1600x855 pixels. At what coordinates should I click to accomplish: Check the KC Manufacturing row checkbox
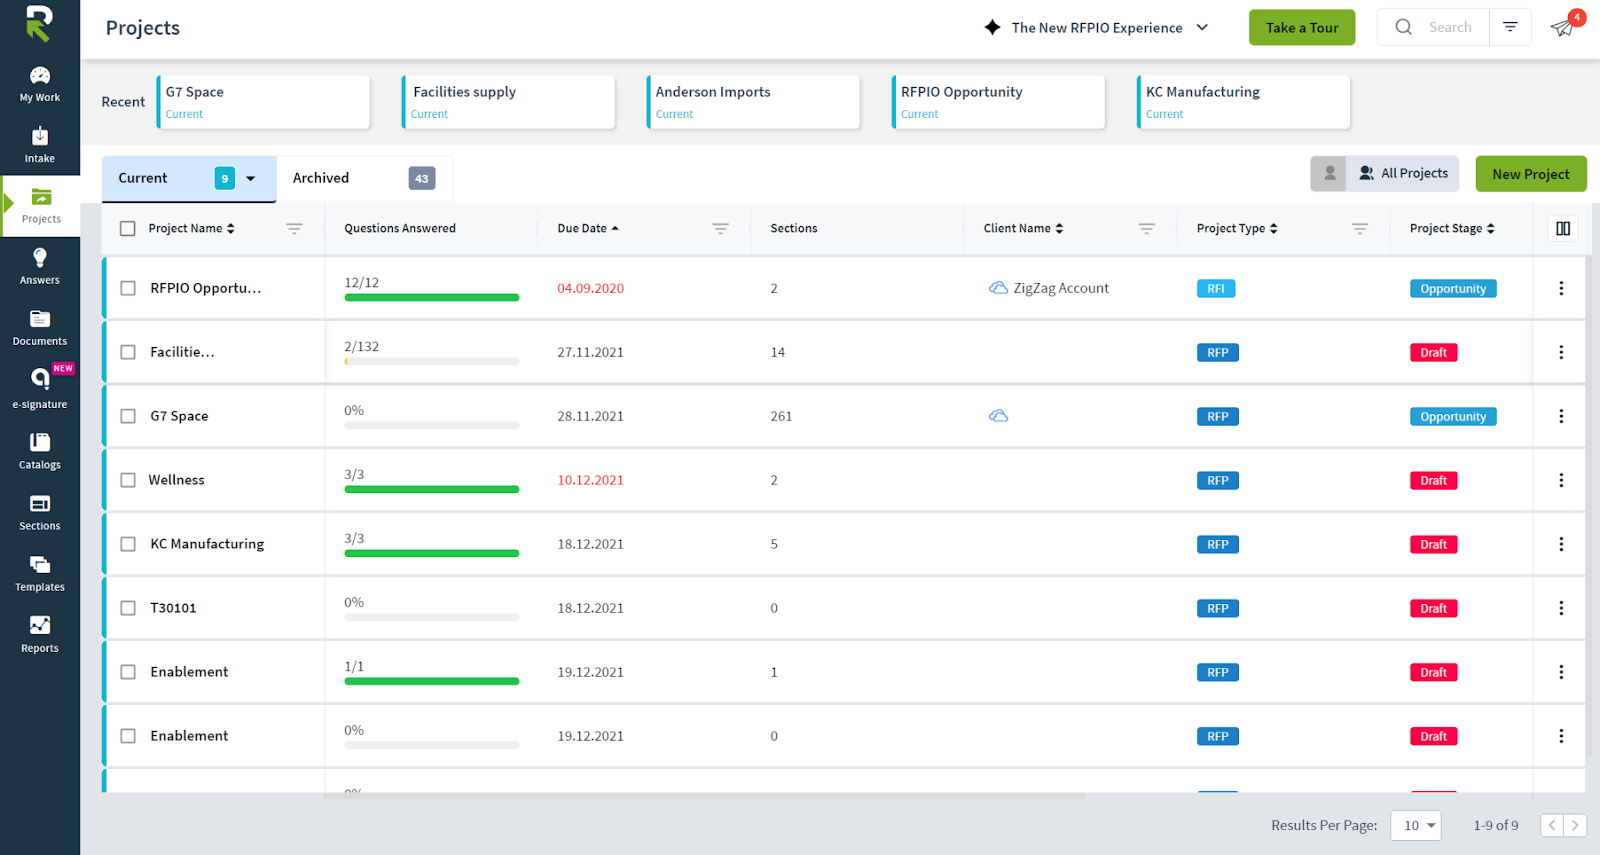click(x=128, y=544)
